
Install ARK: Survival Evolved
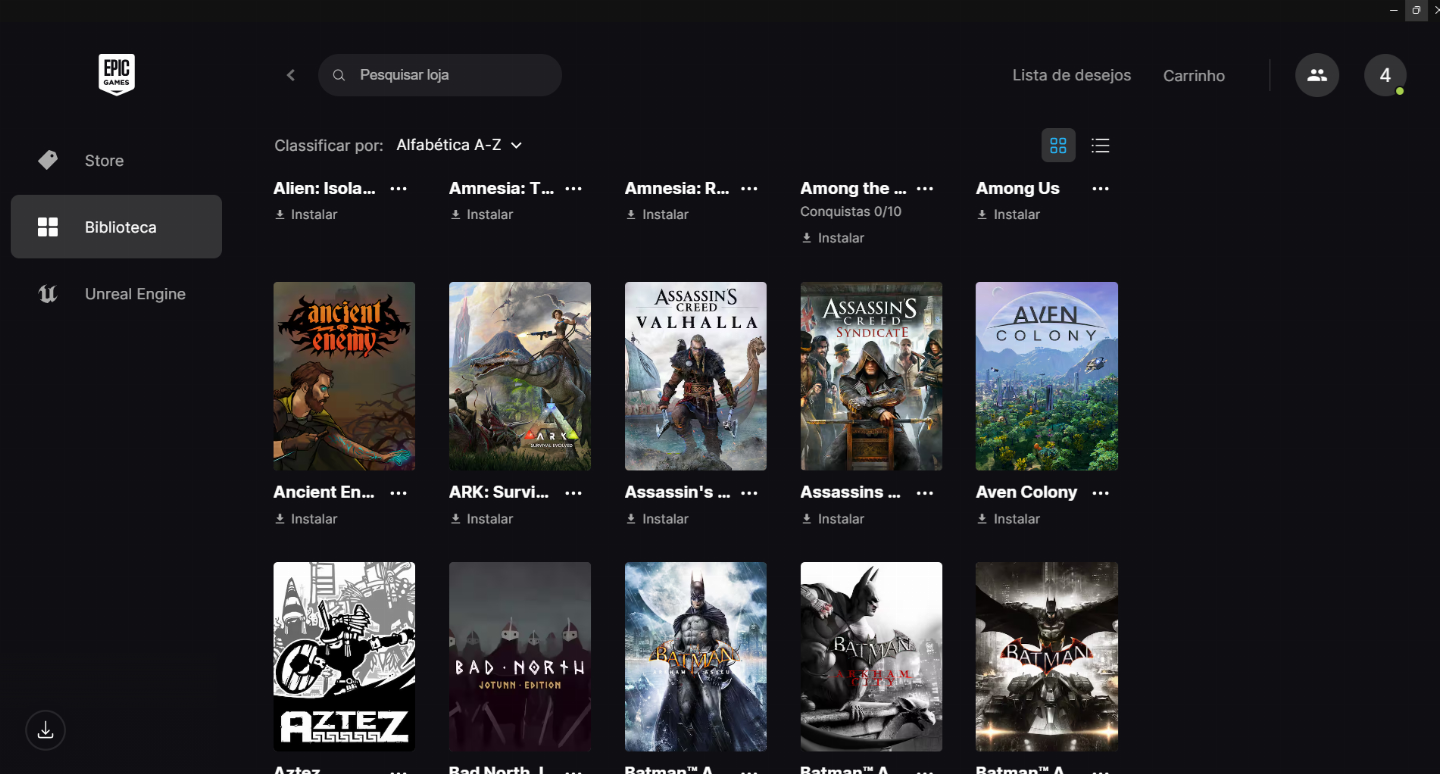click(481, 519)
